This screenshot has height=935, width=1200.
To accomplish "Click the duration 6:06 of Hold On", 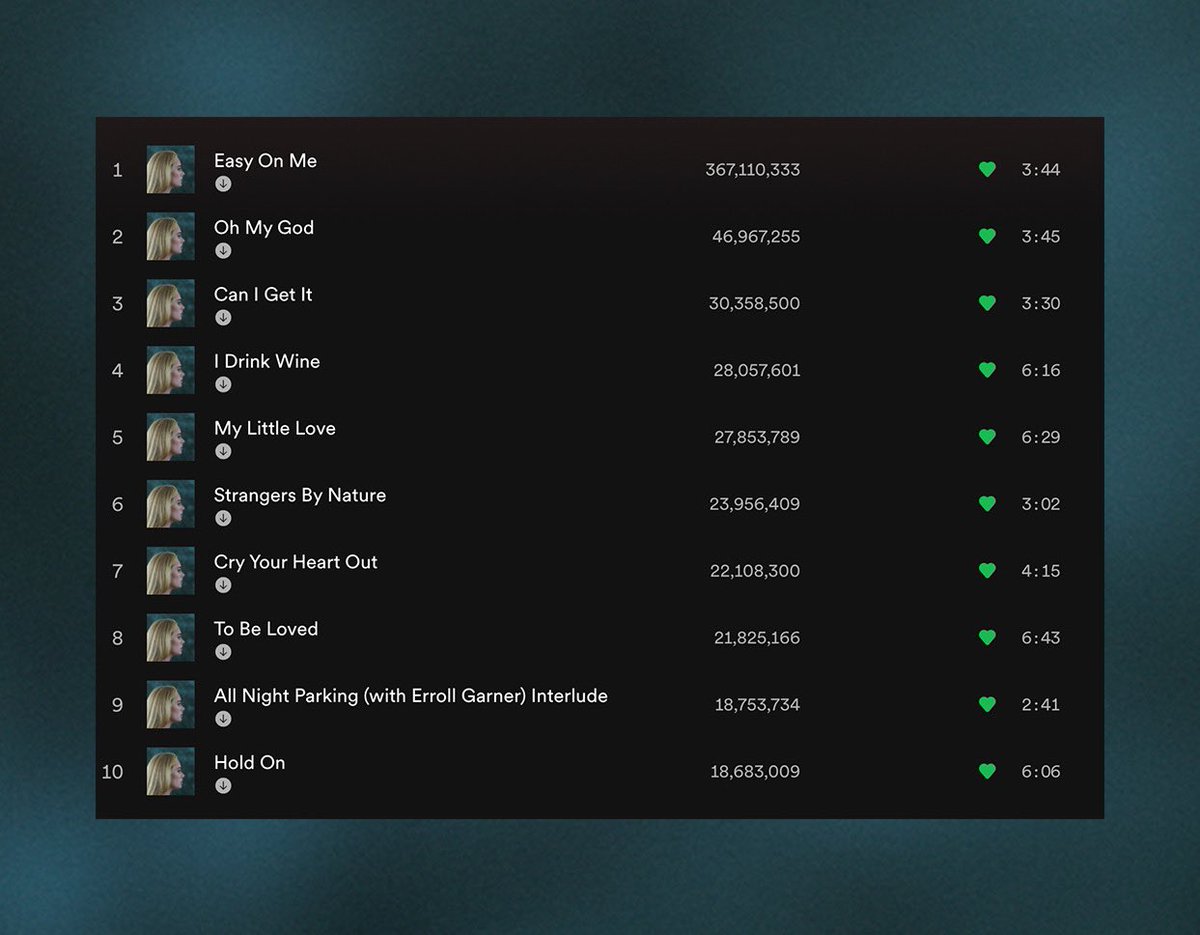I will tap(1041, 772).
